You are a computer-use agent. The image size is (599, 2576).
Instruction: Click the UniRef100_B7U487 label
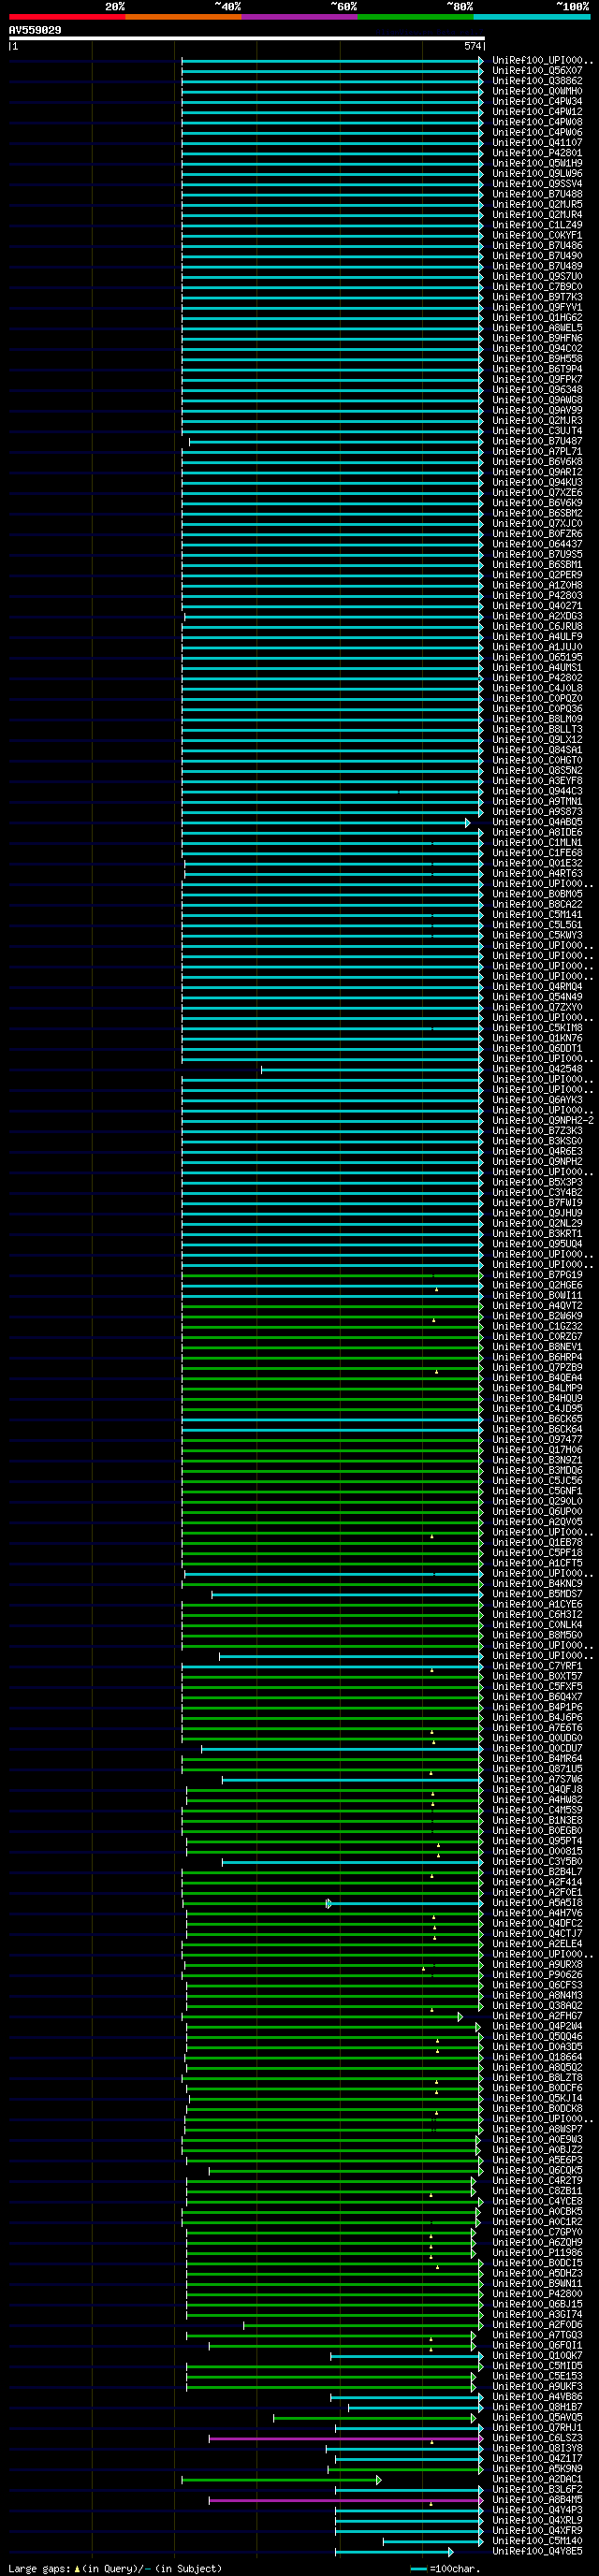point(537,441)
